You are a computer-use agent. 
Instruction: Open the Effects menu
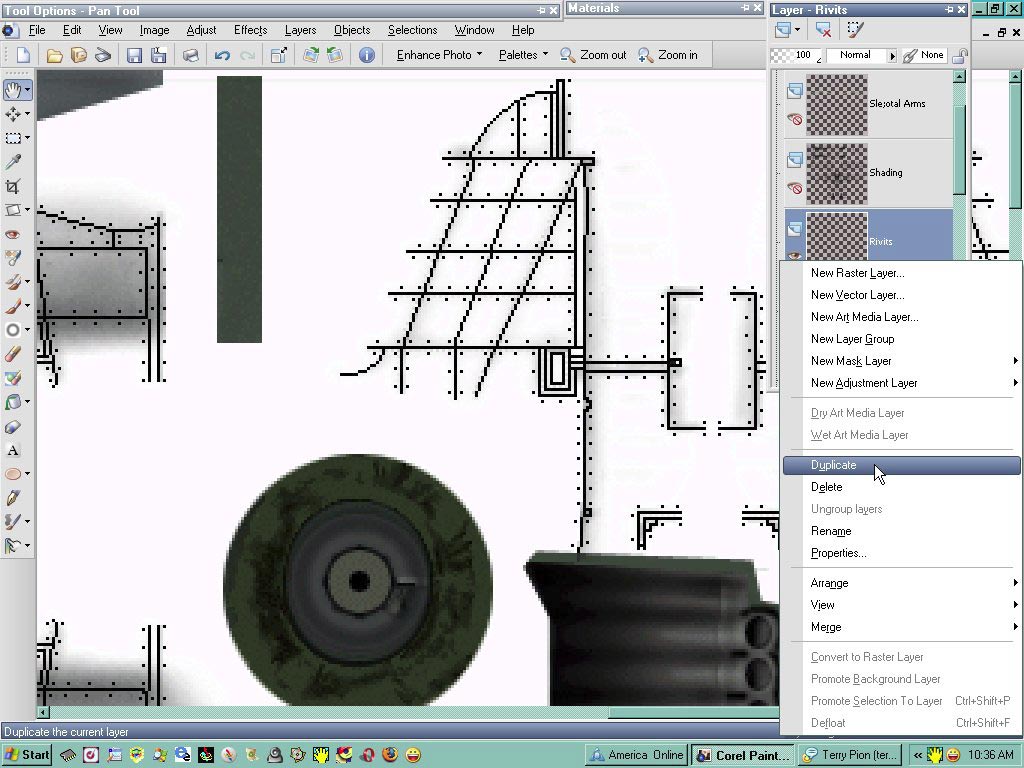(x=251, y=30)
